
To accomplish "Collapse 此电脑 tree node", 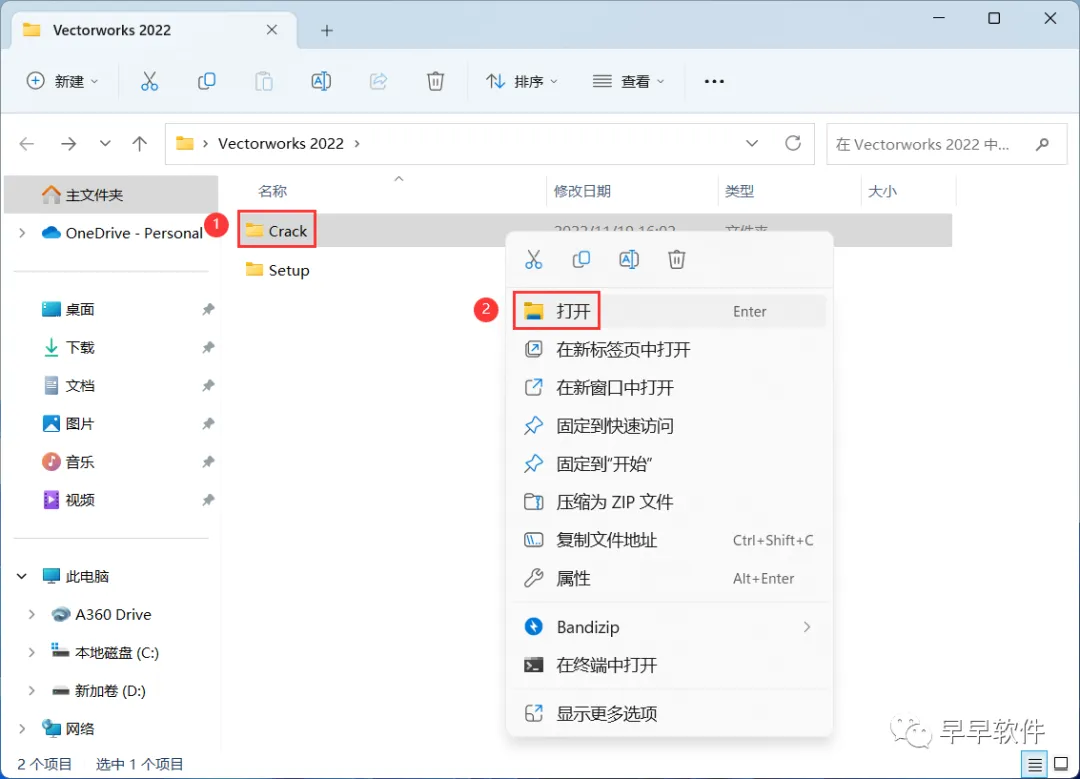I will (22, 577).
